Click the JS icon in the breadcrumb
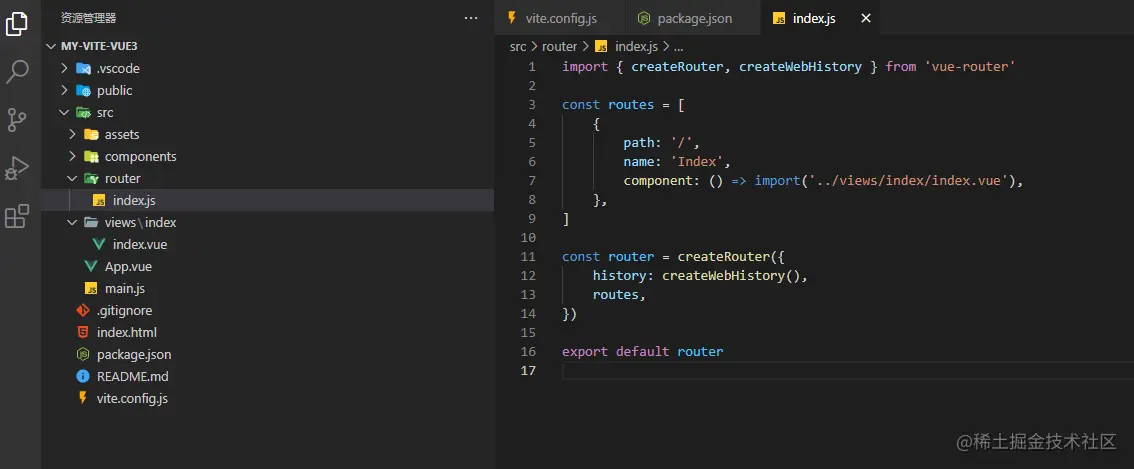This screenshot has width=1134, height=469. (601, 46)
